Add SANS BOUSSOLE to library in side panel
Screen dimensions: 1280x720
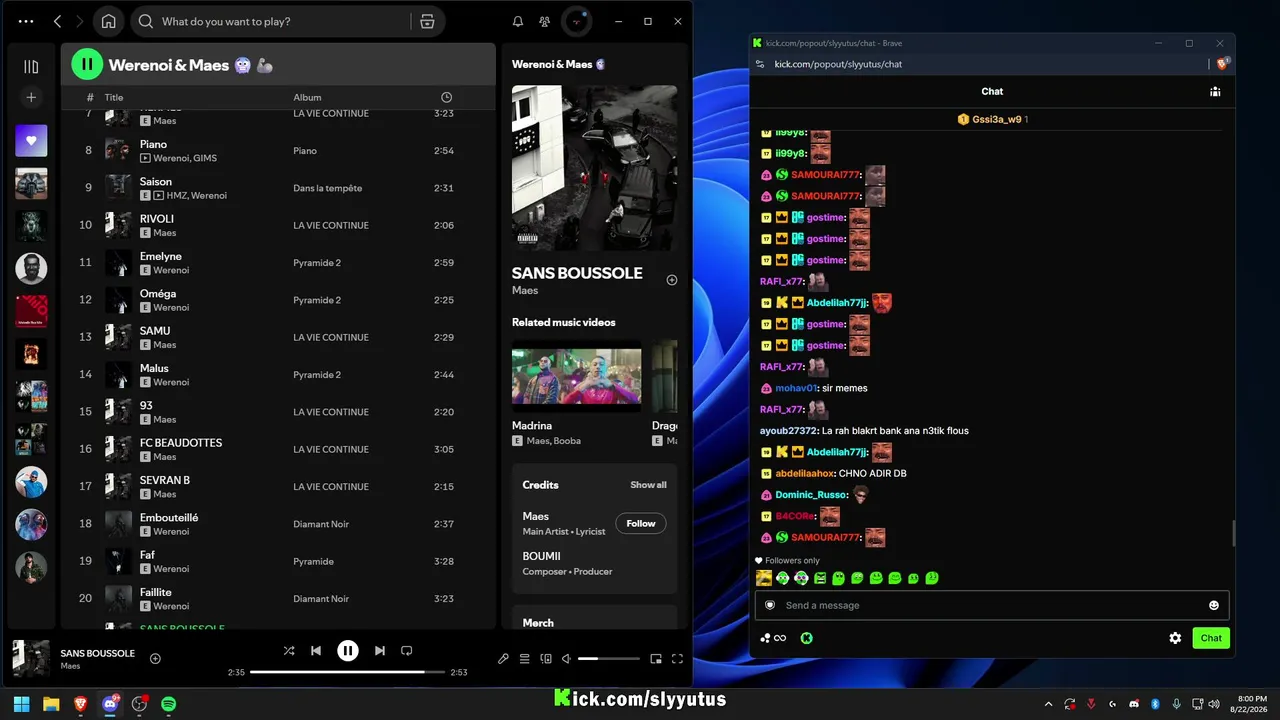click(672, 280)
